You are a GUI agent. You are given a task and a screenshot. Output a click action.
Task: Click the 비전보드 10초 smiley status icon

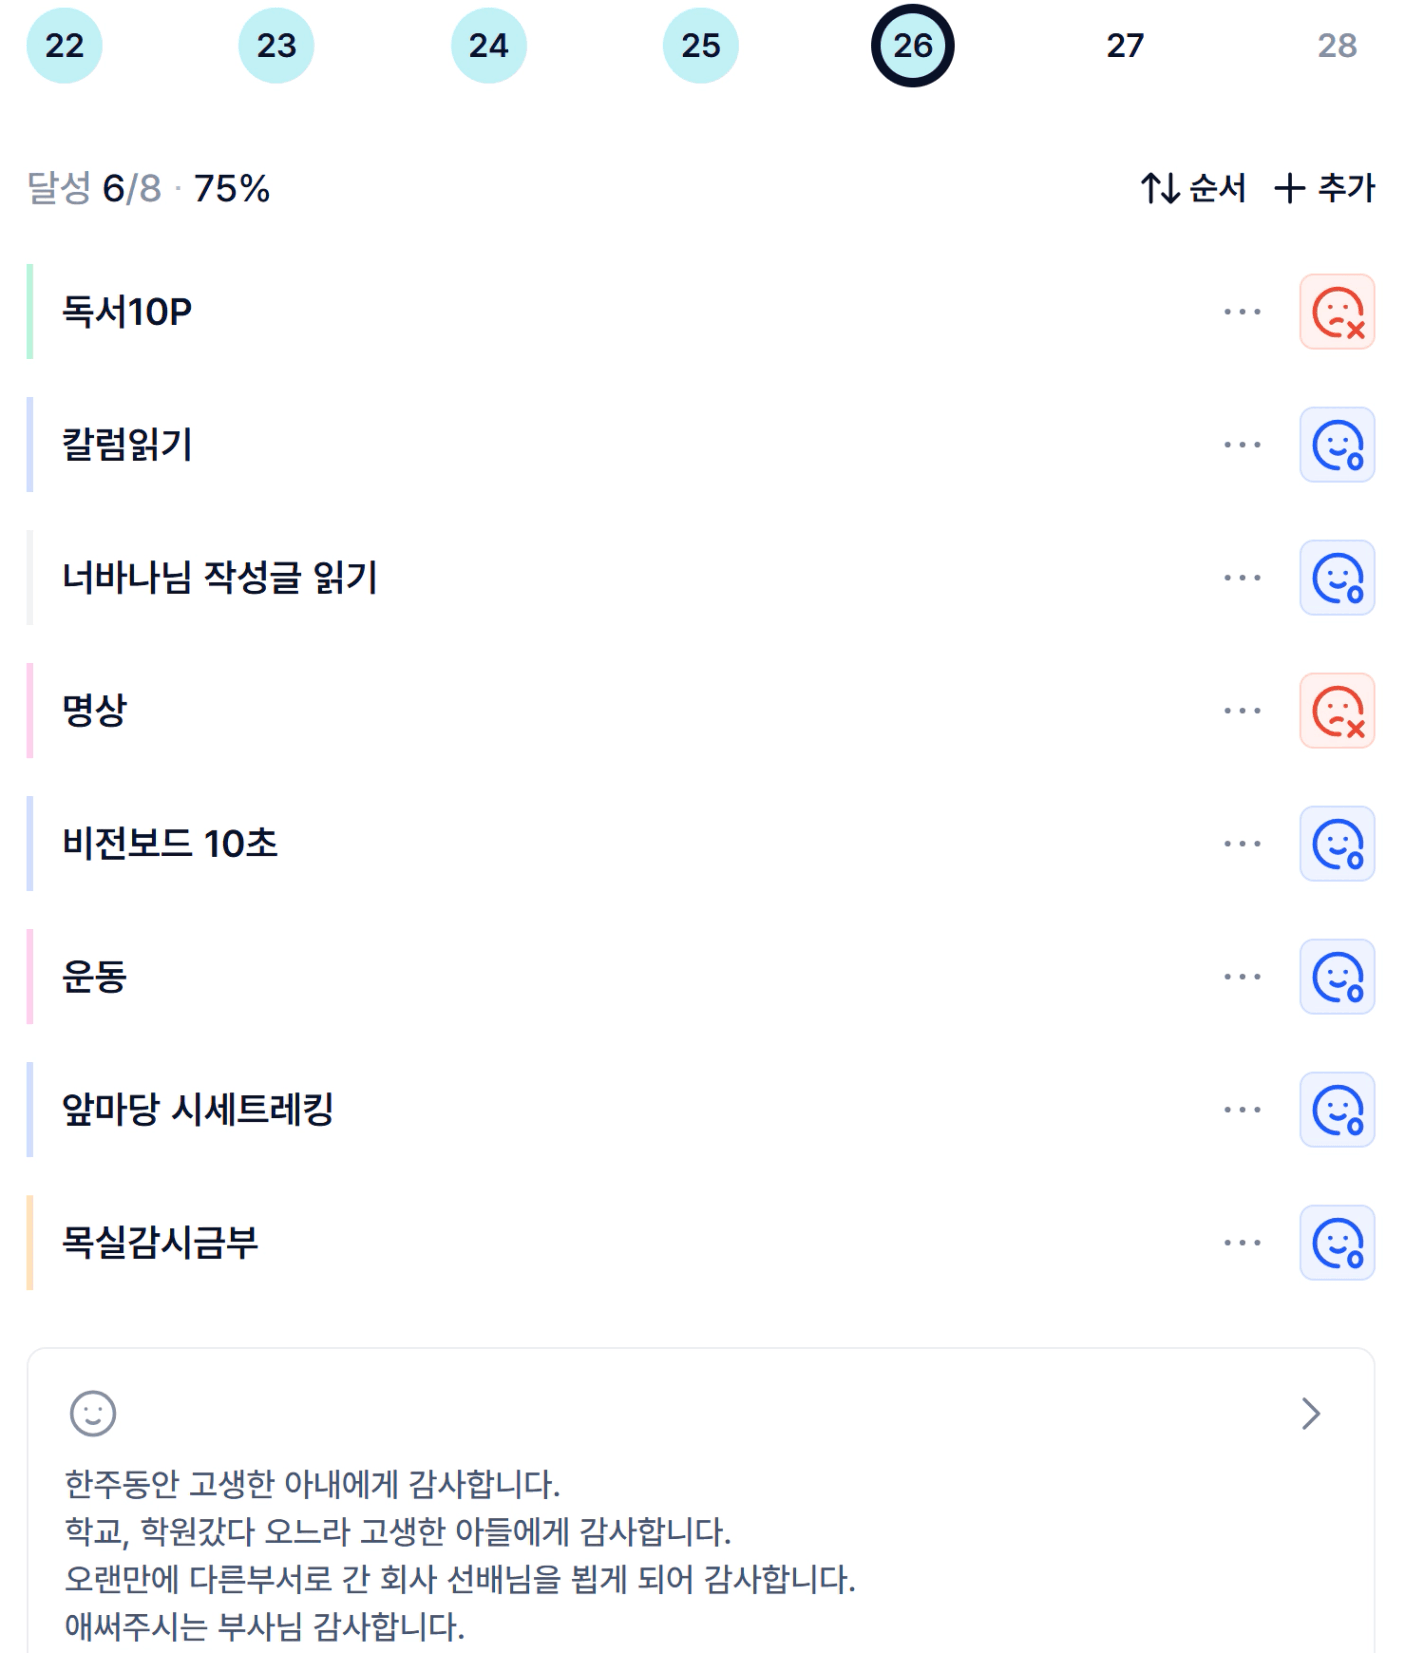coord(1336,844)
